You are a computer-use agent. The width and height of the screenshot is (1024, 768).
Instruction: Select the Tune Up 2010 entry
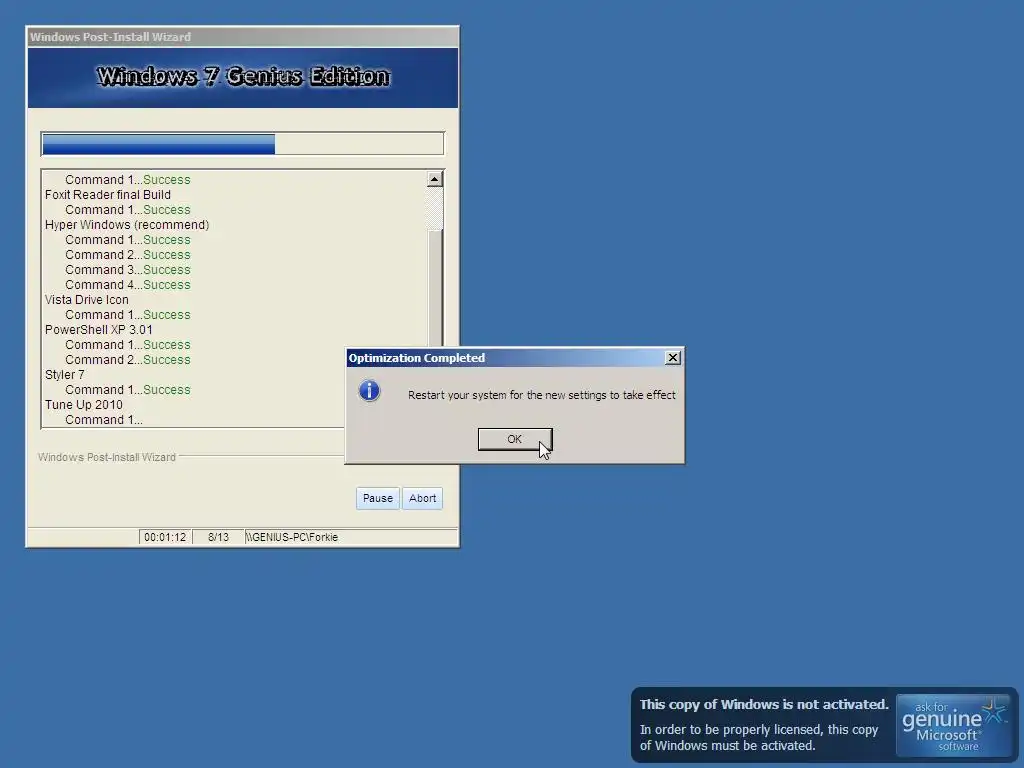pyautogui.click(x=84, y=405)
